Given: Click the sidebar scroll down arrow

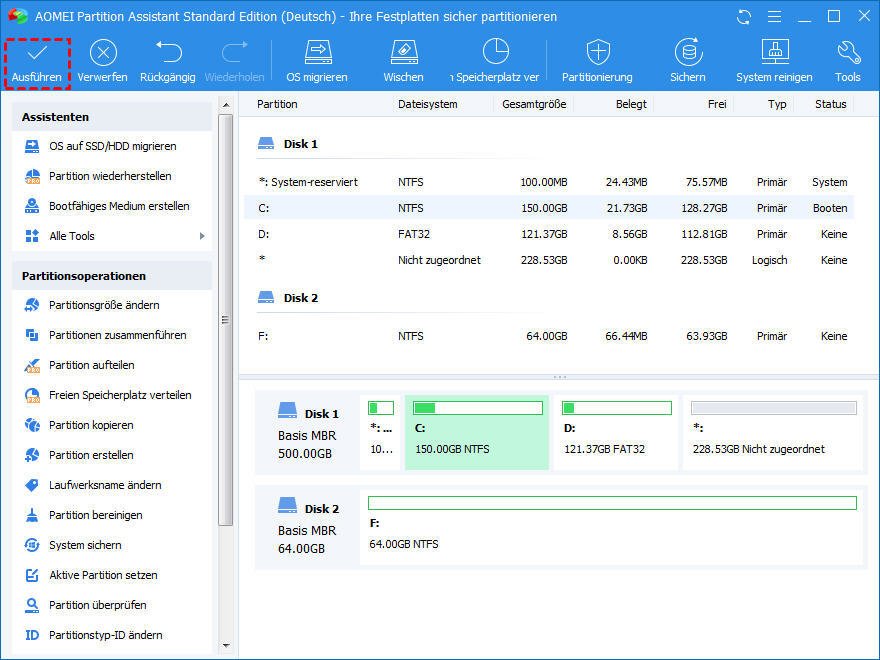Looking at the screenshot, I should pos(226,646).
